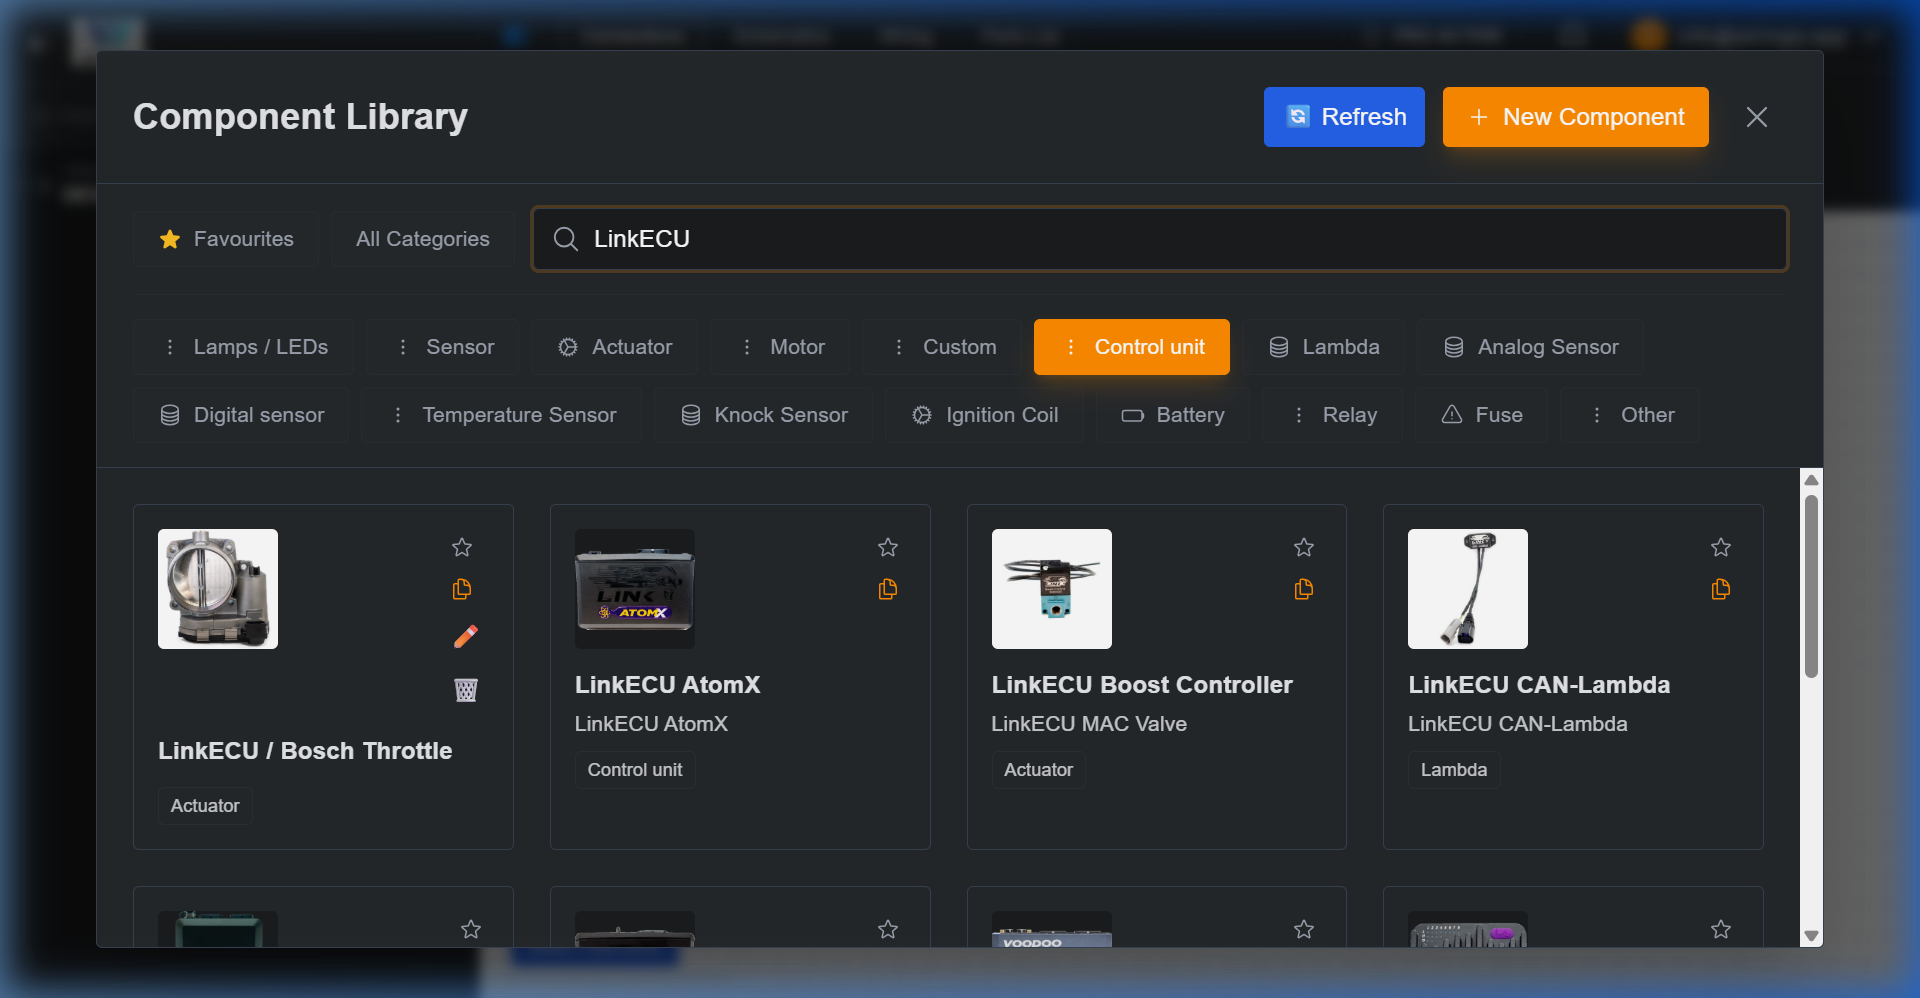Filter by Temperature Sensor category

pos(502,415)
